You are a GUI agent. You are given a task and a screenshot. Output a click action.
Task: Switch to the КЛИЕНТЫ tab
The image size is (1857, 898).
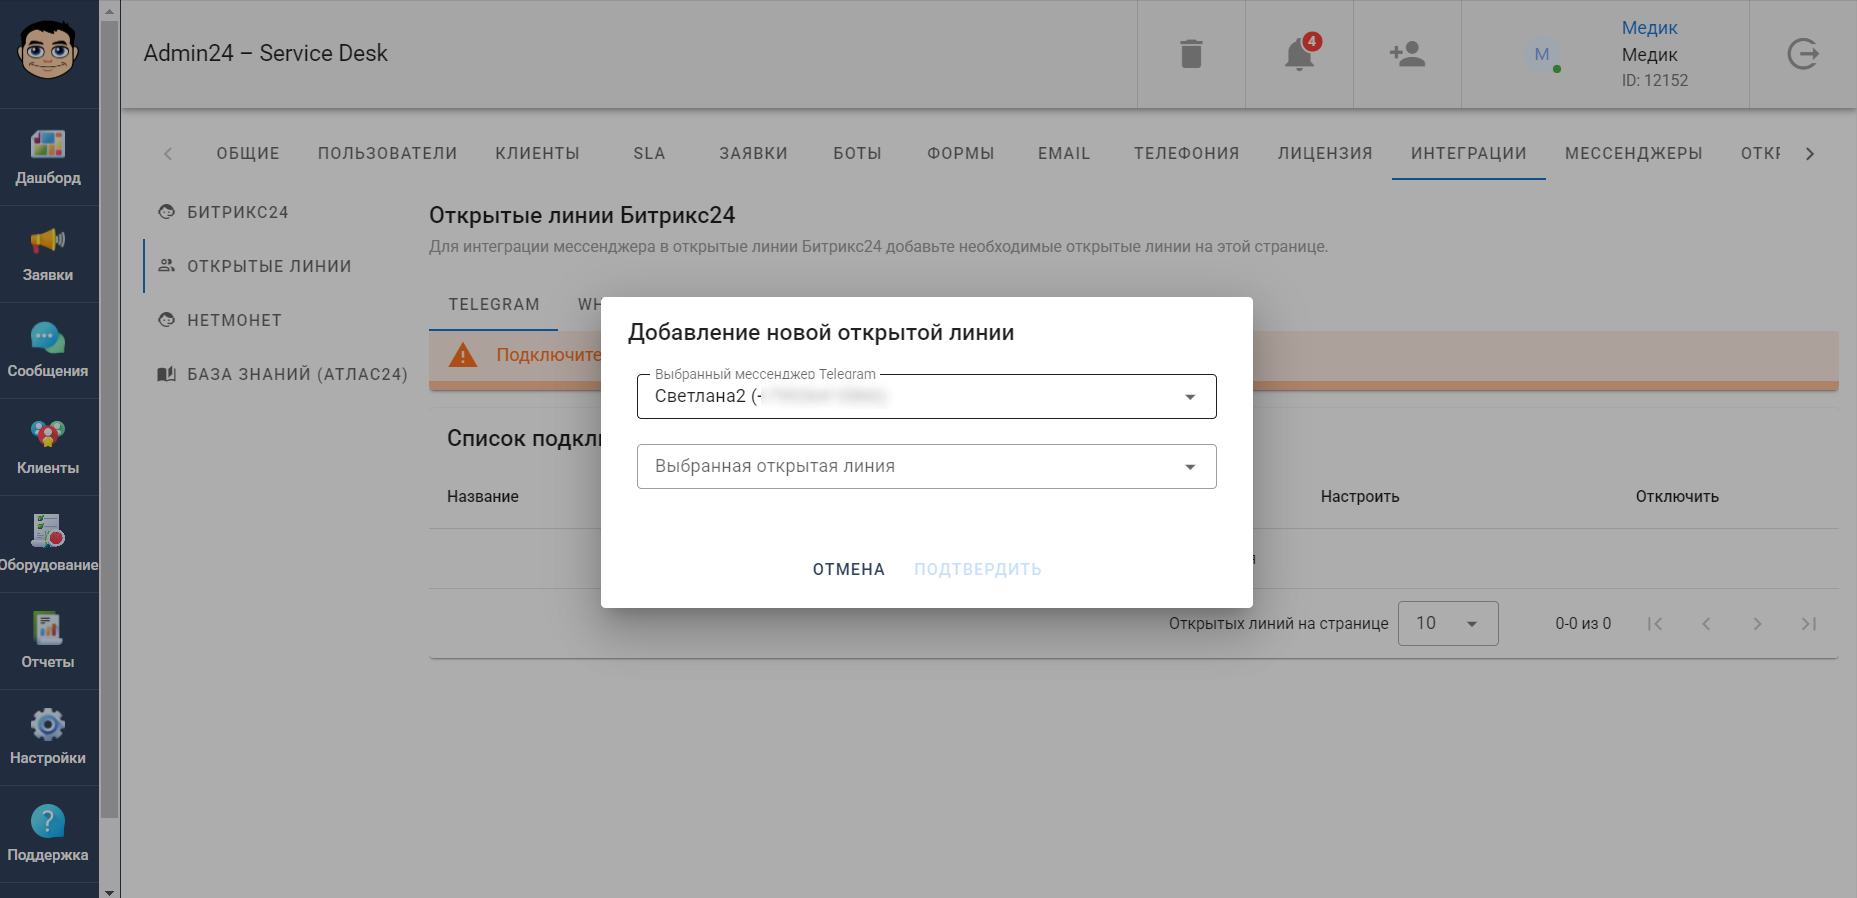538,153
